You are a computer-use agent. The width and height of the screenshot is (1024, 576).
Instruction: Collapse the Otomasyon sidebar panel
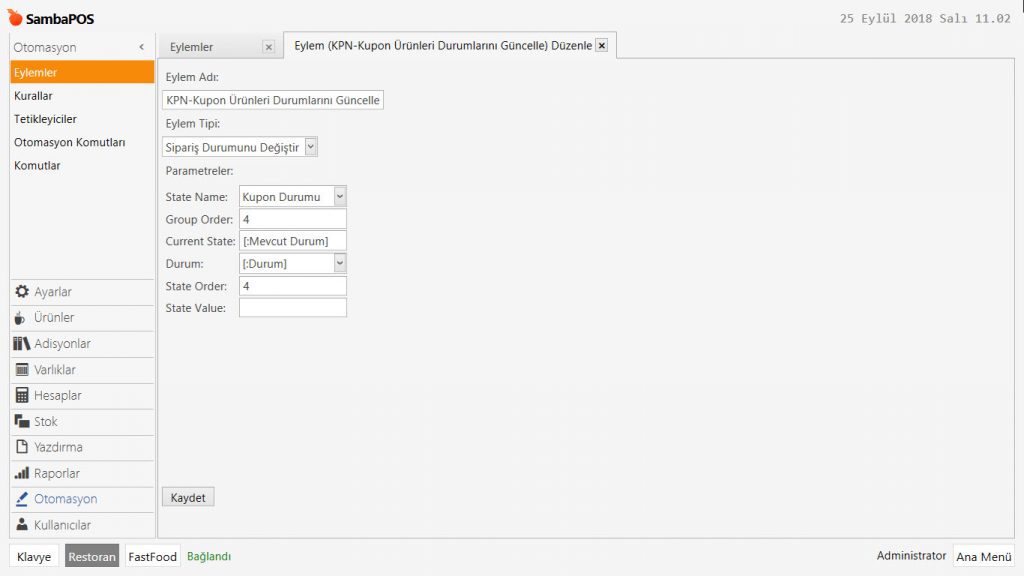click(x=142, y=47)
